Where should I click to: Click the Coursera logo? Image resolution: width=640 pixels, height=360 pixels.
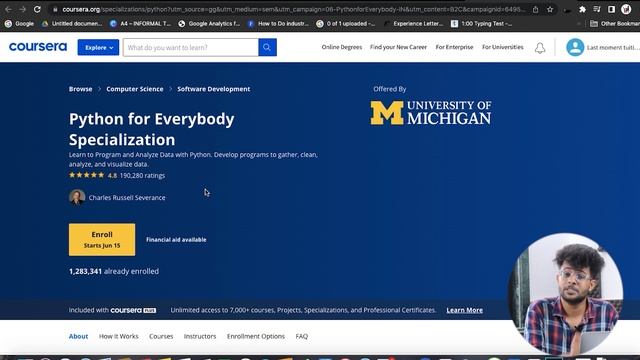[x=38, y=47]
